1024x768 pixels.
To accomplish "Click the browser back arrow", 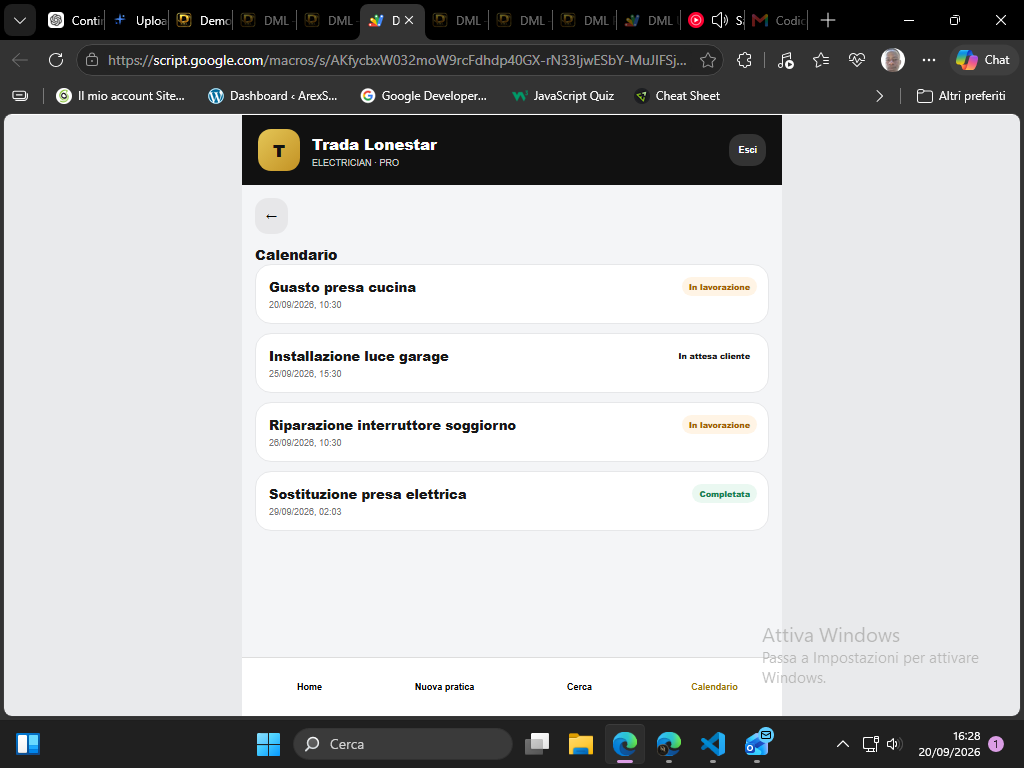I will tap(20, 60).
